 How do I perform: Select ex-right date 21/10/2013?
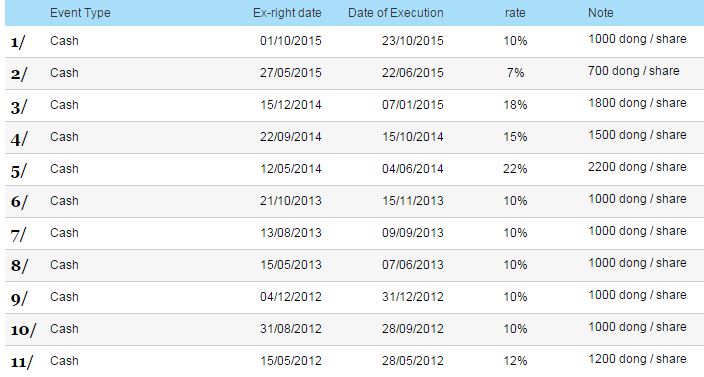point(290,201)
